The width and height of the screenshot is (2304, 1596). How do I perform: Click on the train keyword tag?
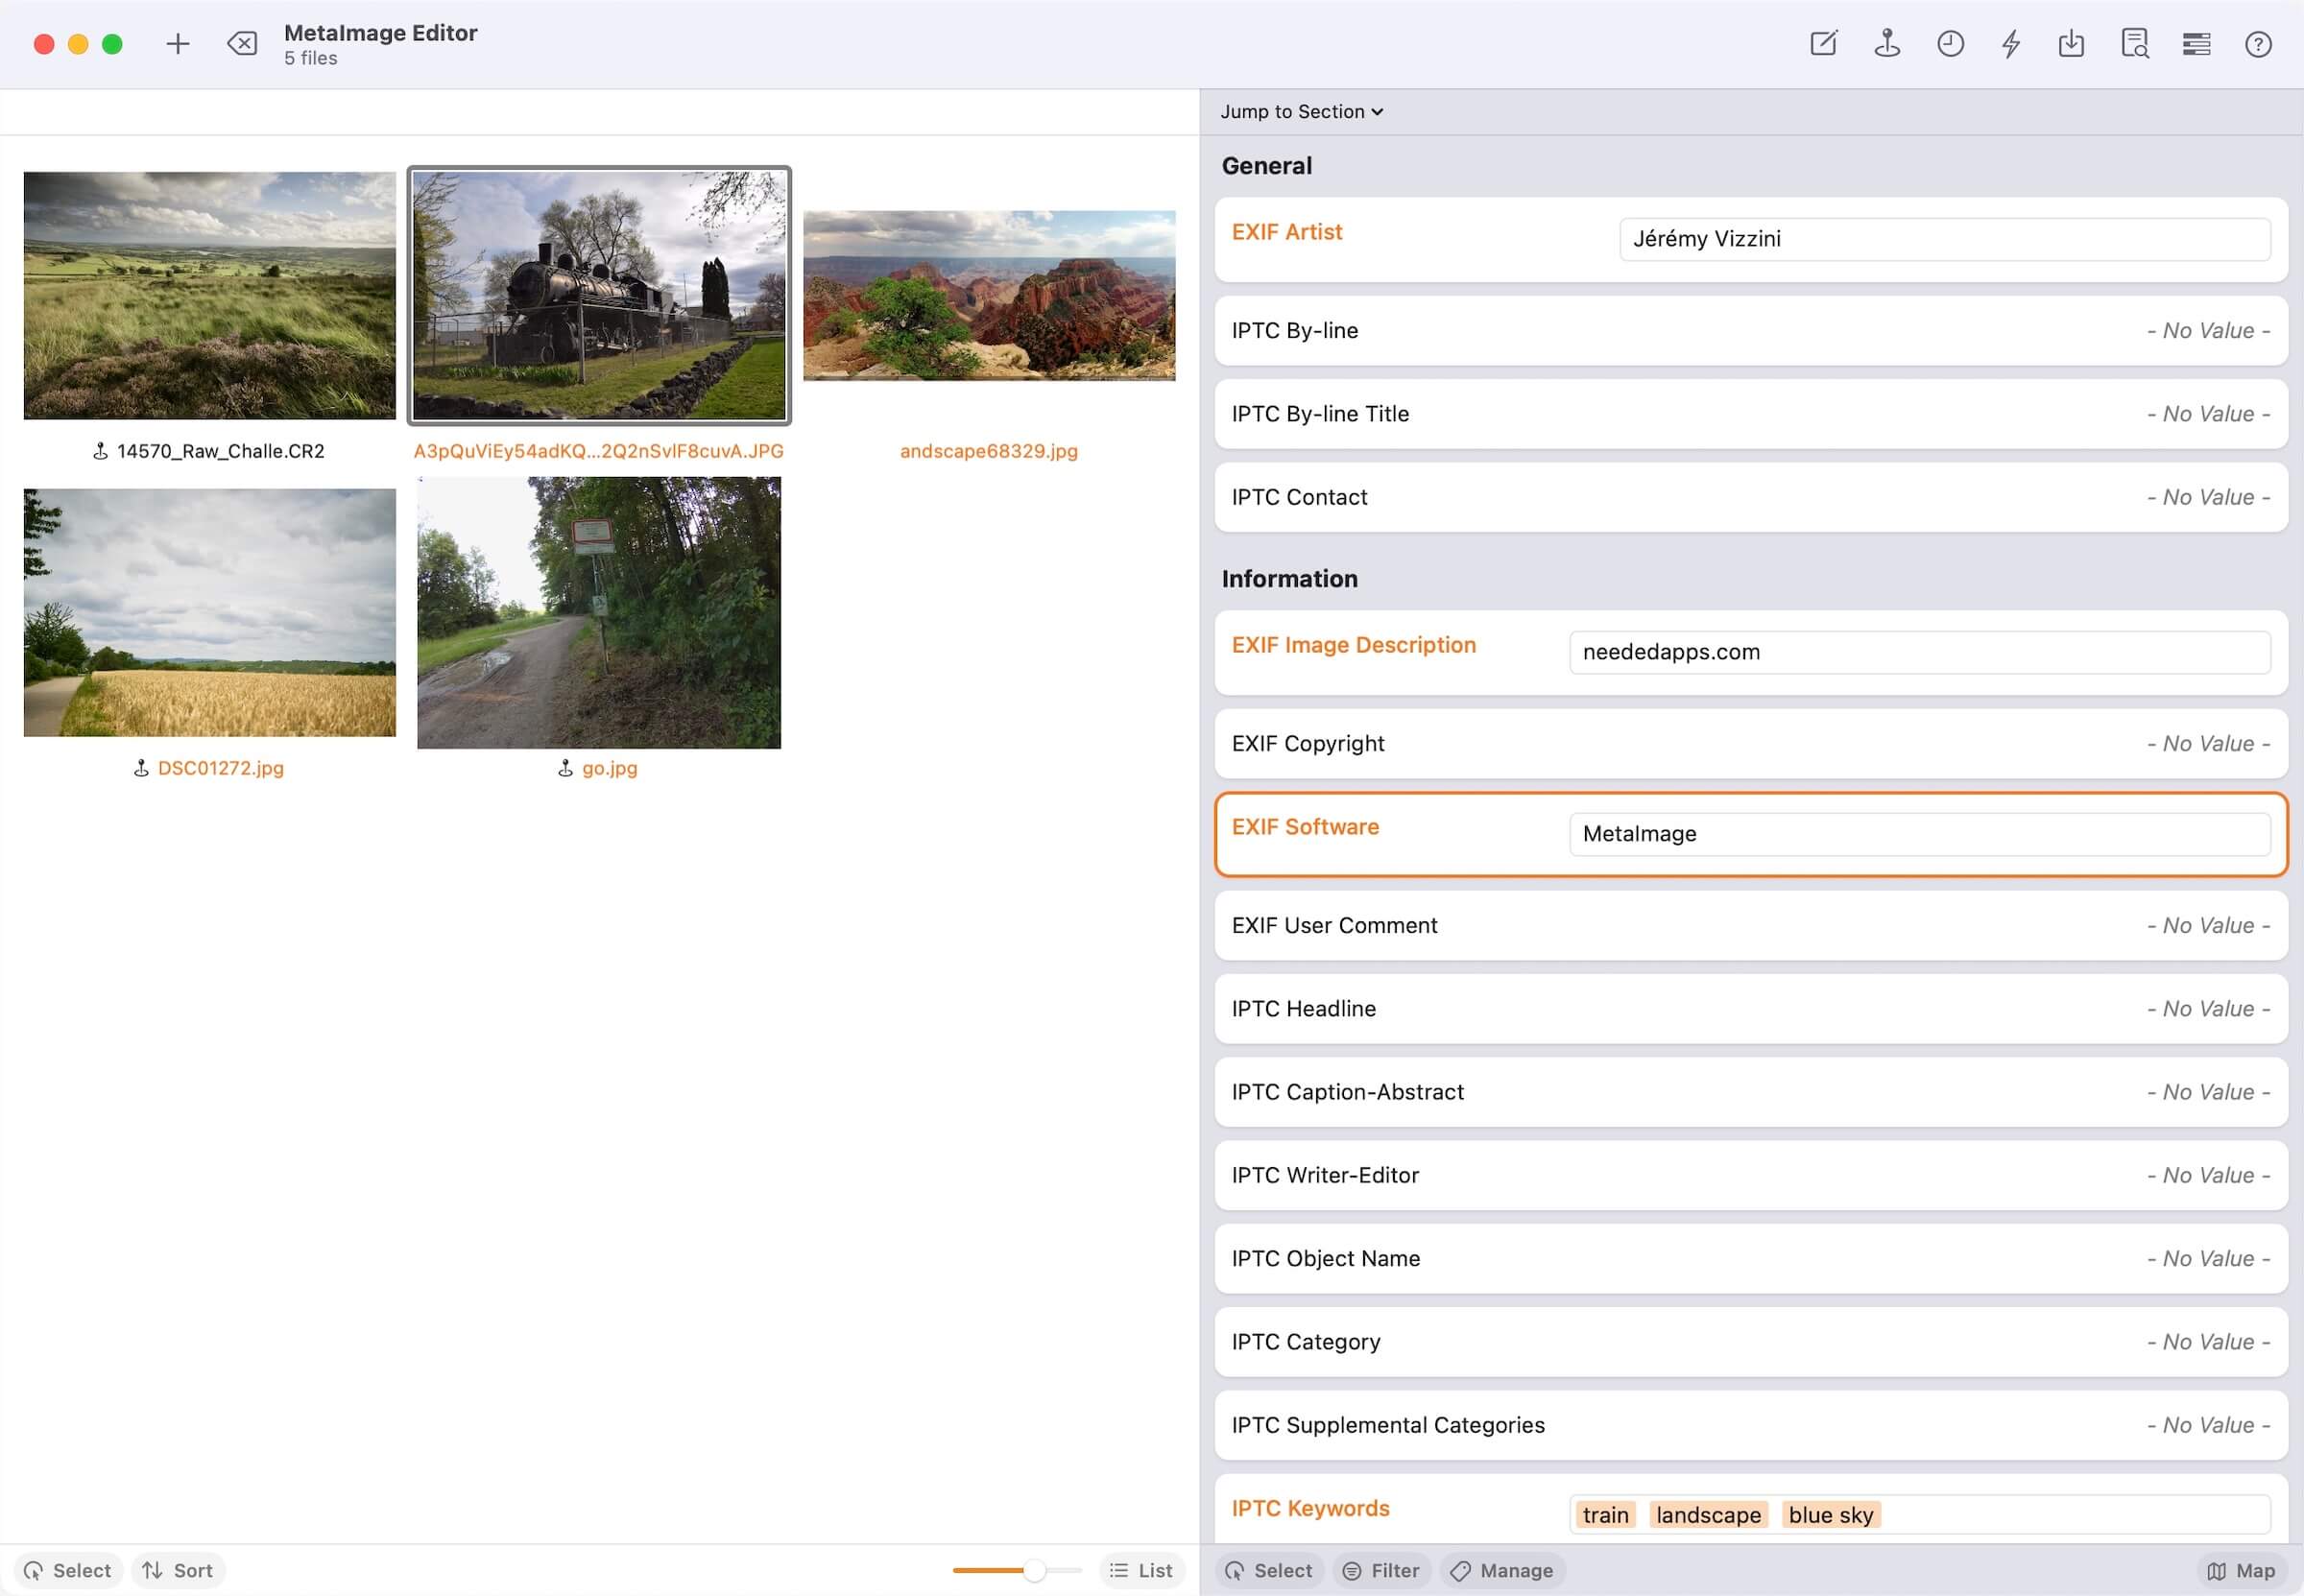(x=1602, y=1515)
